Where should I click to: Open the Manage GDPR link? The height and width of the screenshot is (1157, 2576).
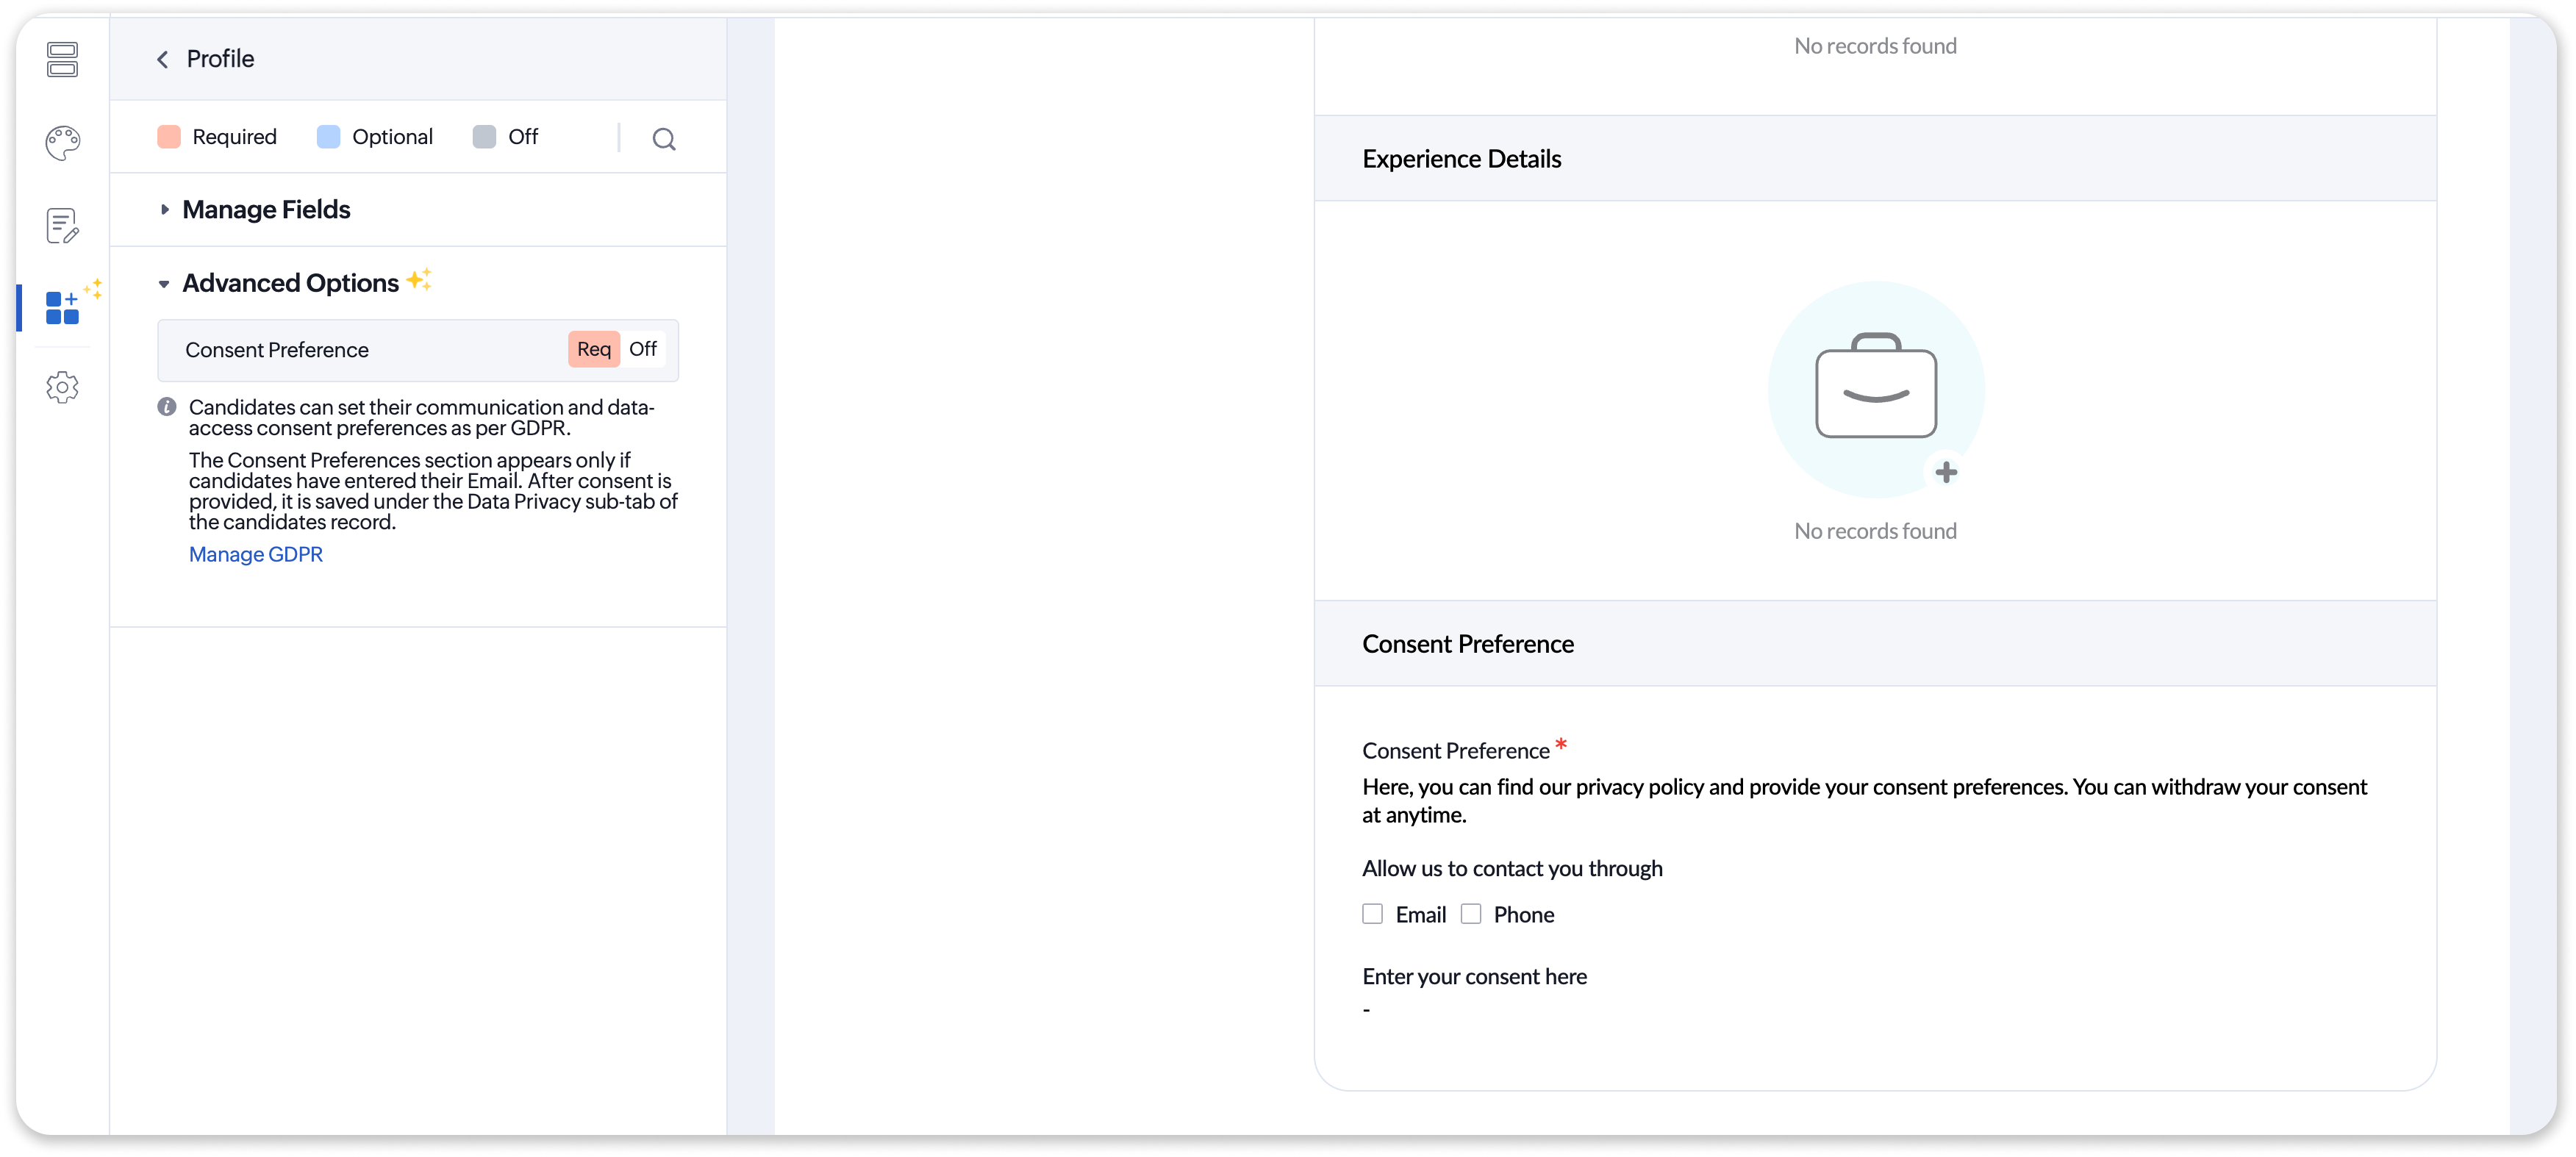click(x=256, y=554)
